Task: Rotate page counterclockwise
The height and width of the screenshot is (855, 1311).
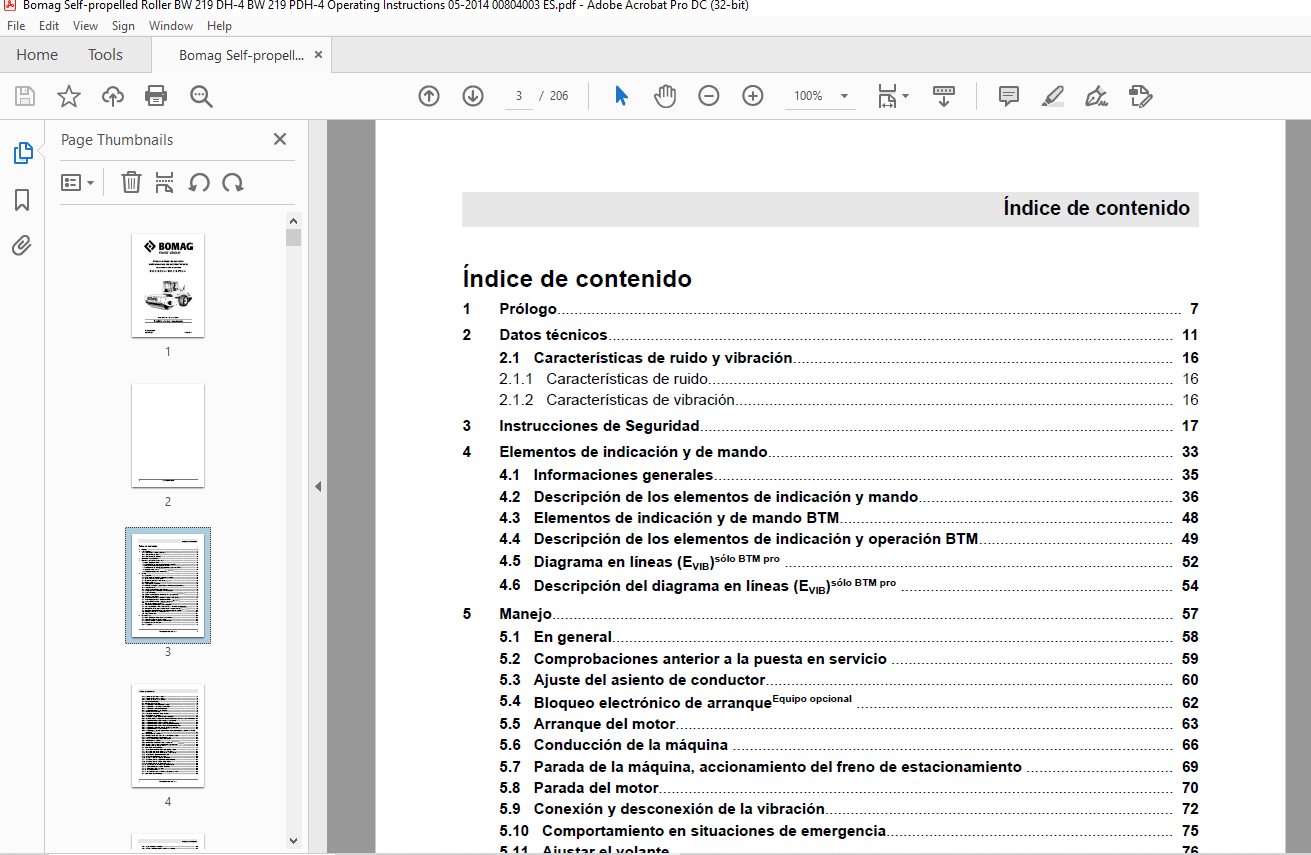Action: pyautogui.click(x=199, y=183)
